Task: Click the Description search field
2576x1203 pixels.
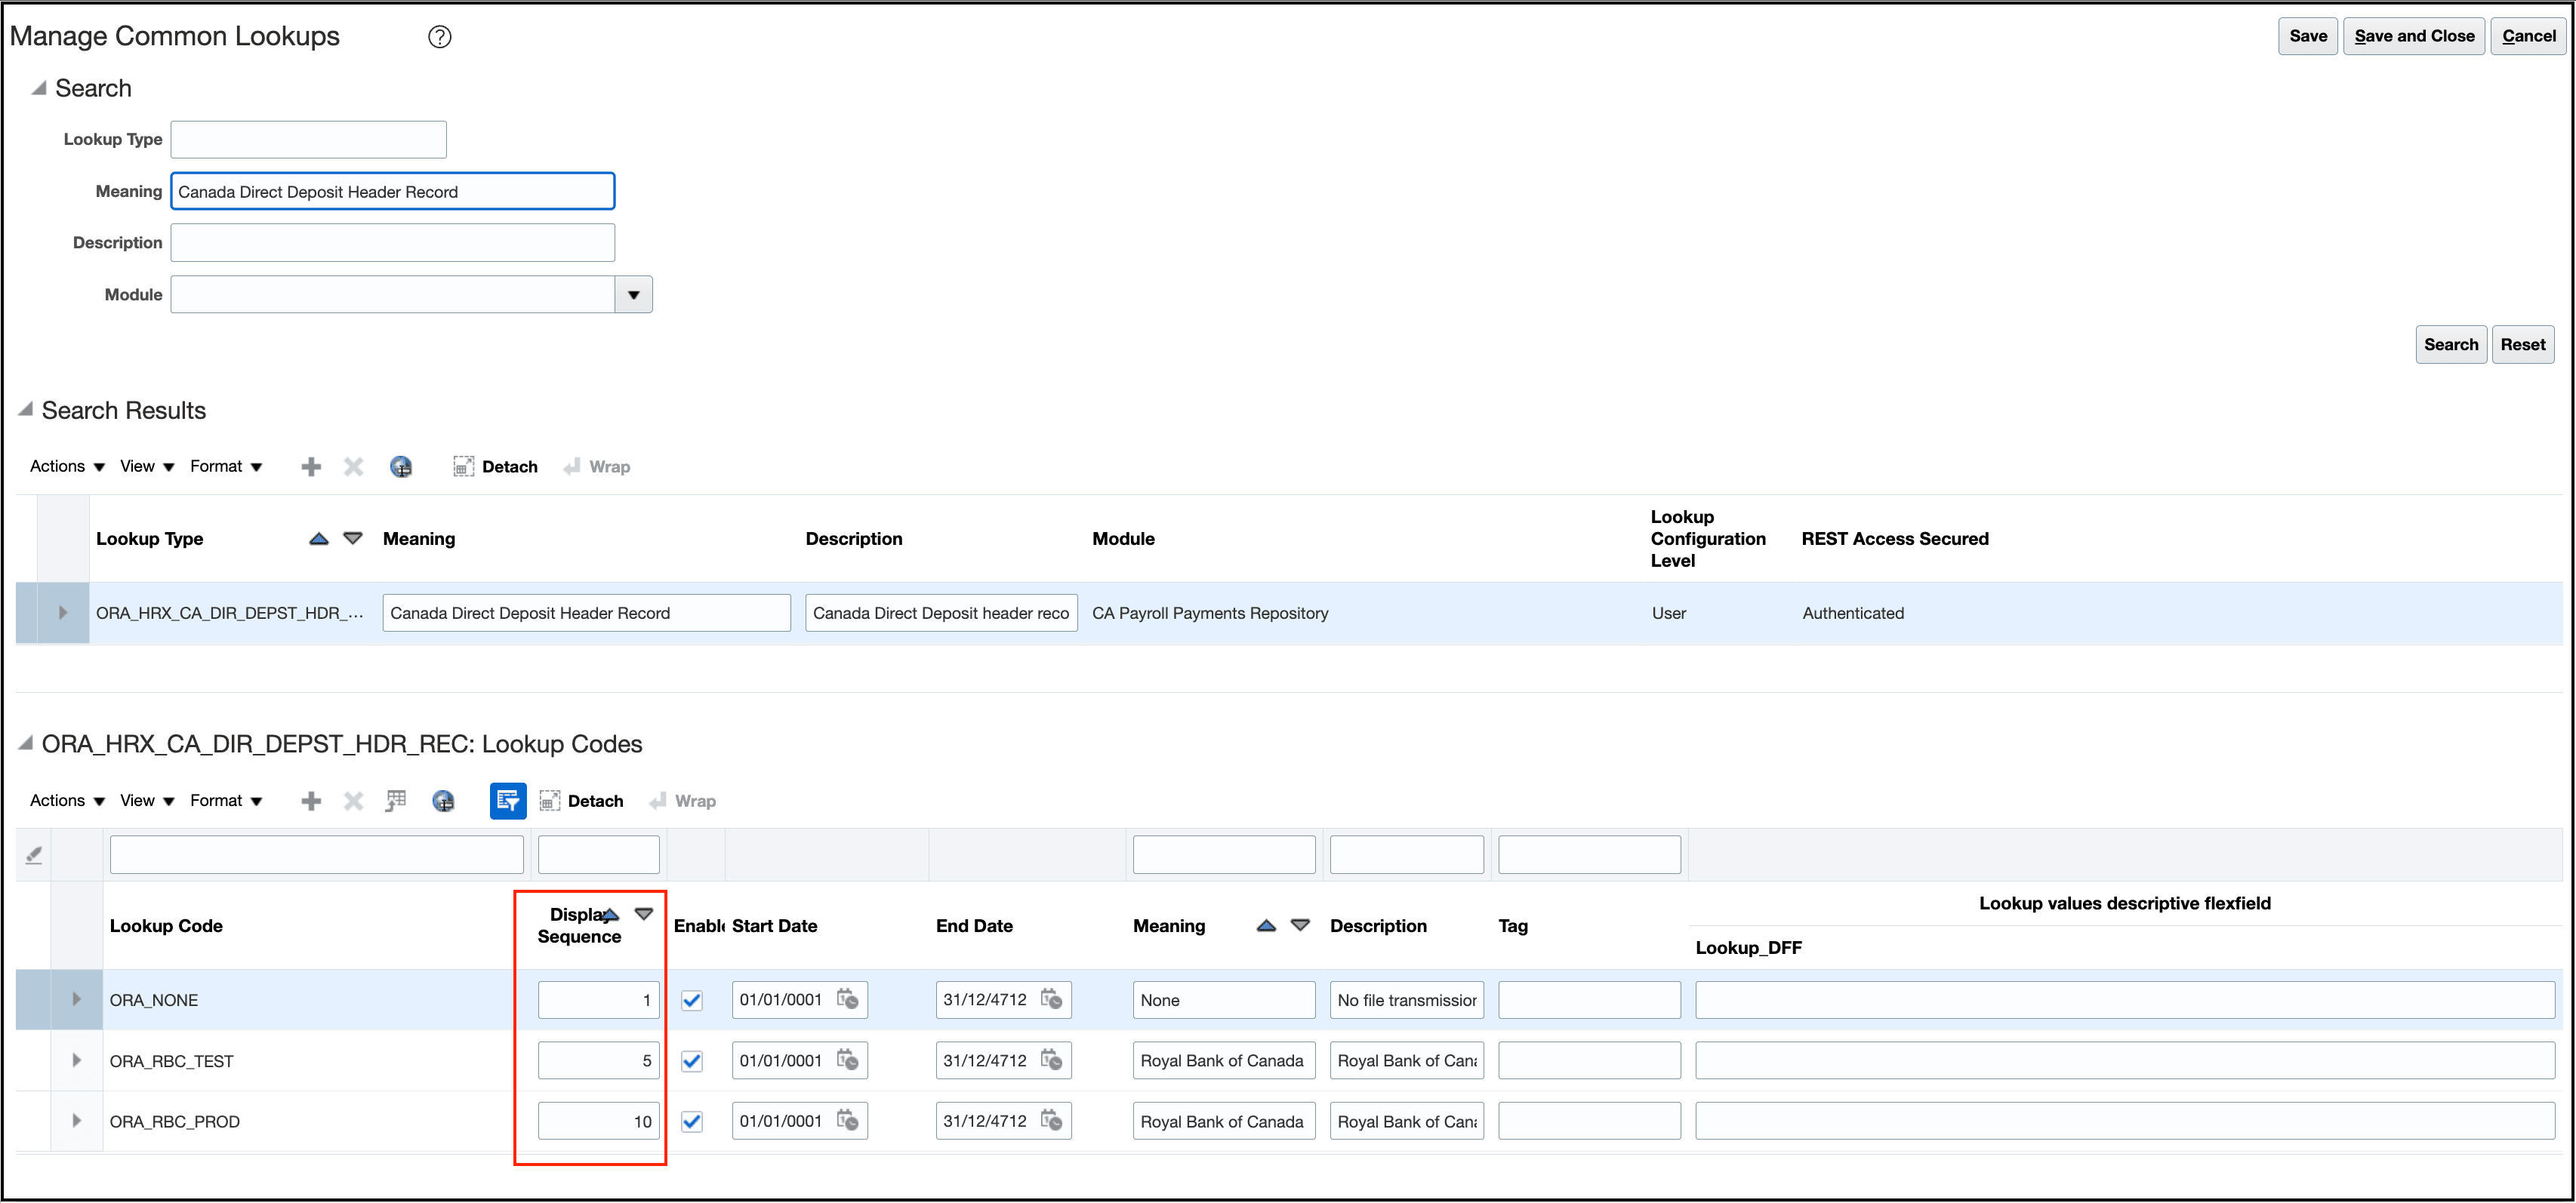Action: 393,243
